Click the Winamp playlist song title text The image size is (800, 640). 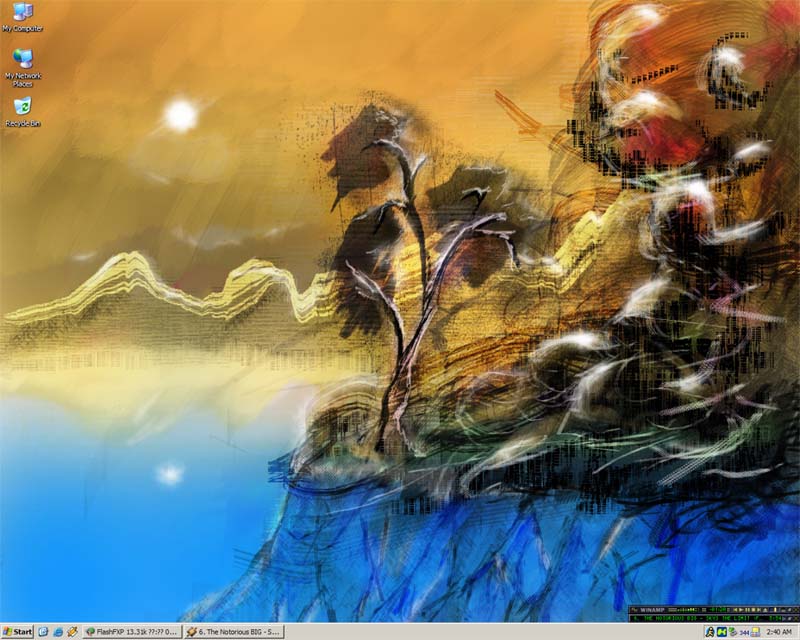tap(698, 619)
